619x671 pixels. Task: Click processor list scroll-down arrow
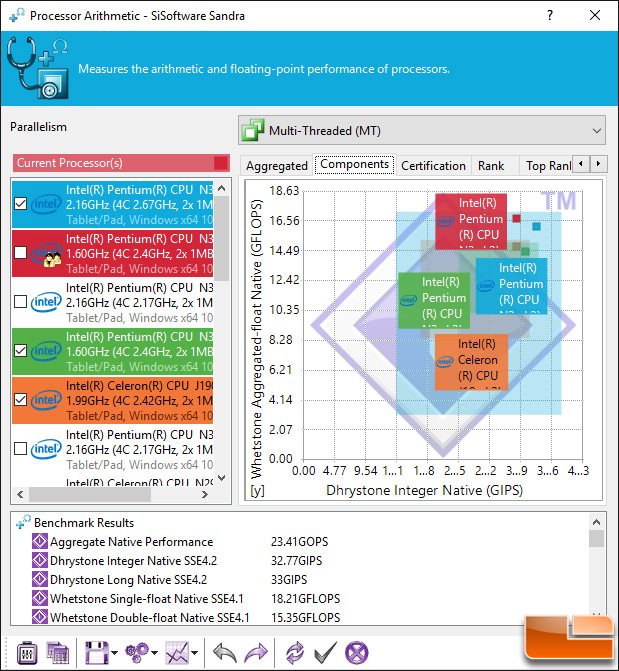point(221,478)
